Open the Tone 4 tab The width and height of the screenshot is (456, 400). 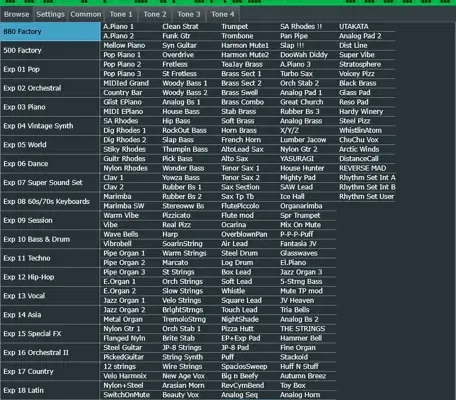click(x=222, y=14)
